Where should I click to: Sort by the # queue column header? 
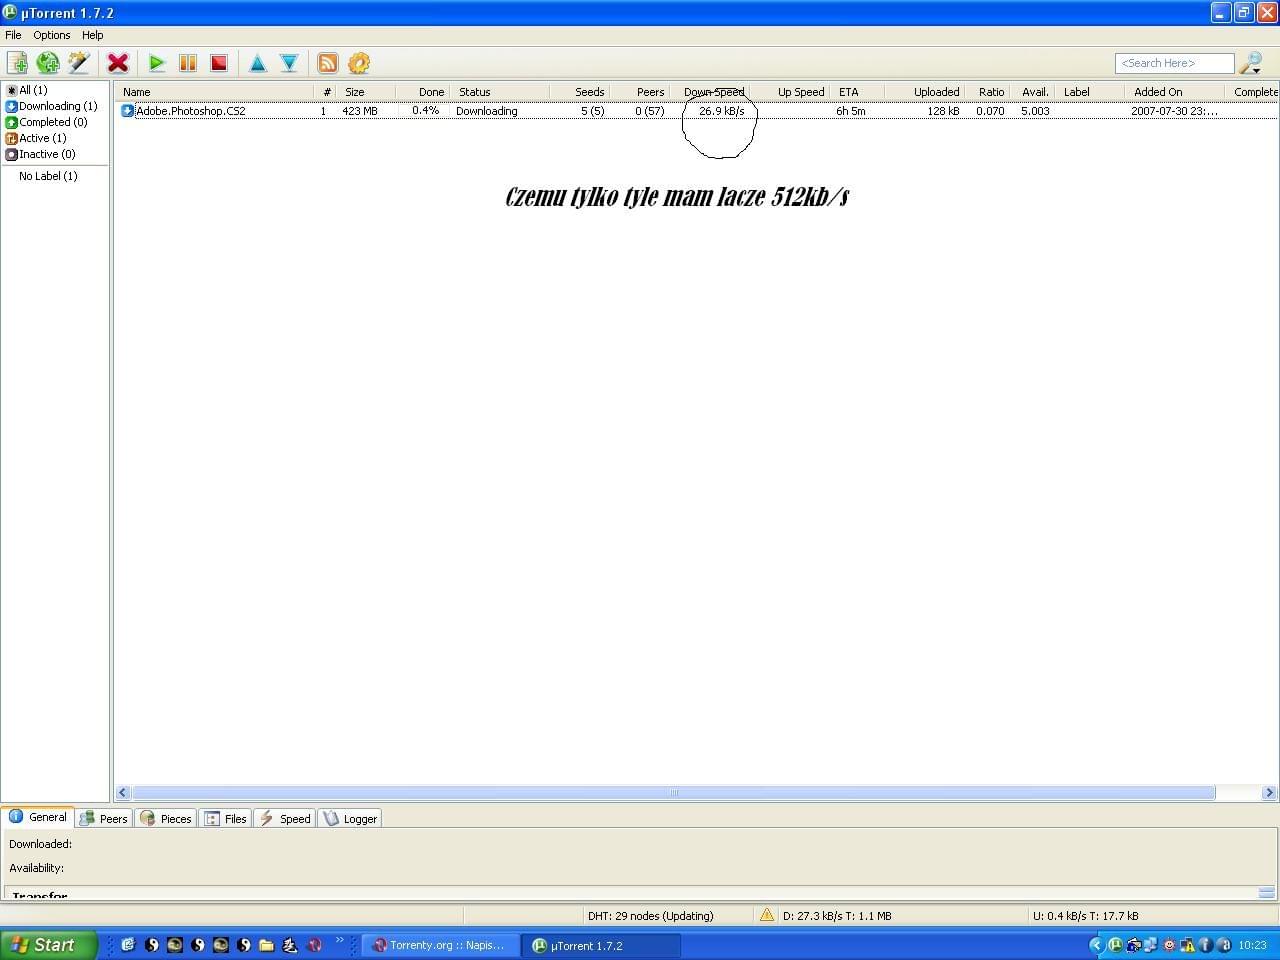coord(326,92)
